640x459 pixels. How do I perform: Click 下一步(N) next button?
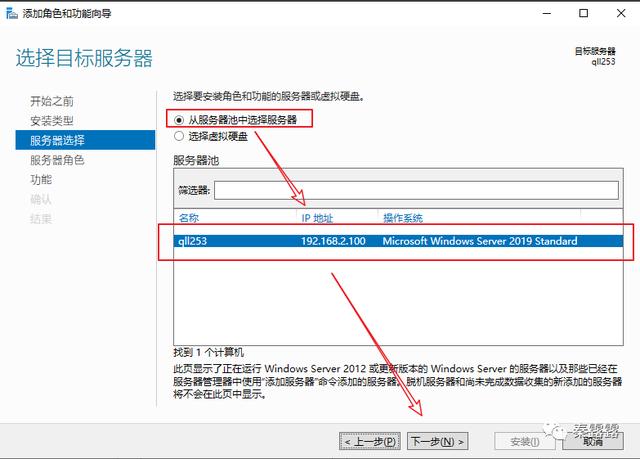[x=437, y=441]
